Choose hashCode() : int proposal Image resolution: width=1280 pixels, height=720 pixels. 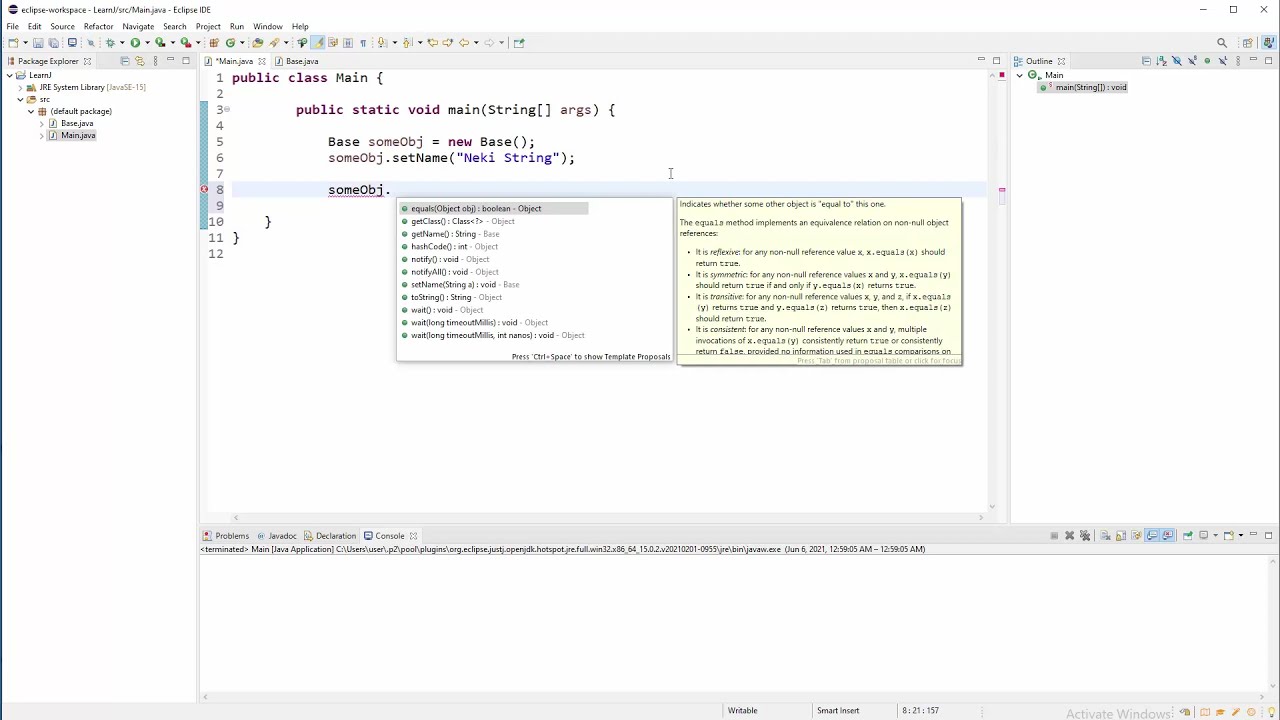pos(449,247)
